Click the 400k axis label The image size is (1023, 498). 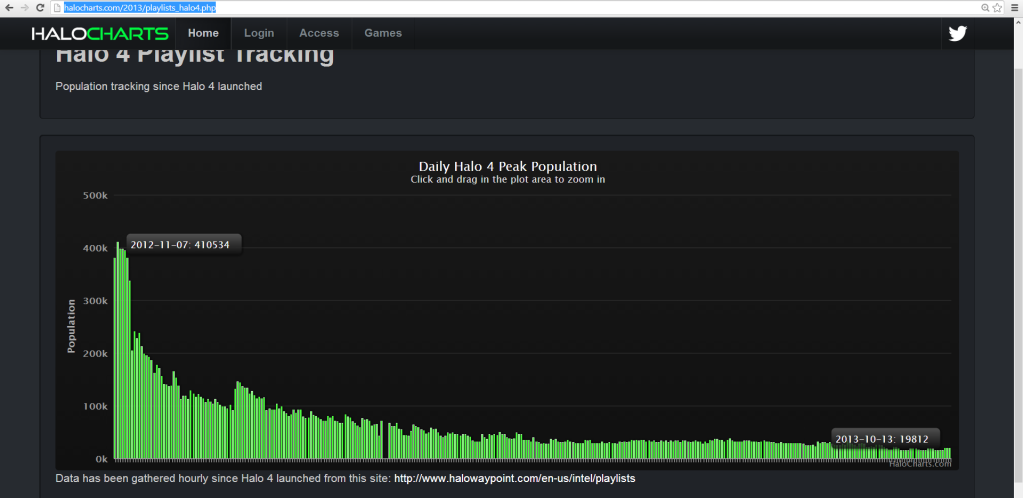coord(95,248)
